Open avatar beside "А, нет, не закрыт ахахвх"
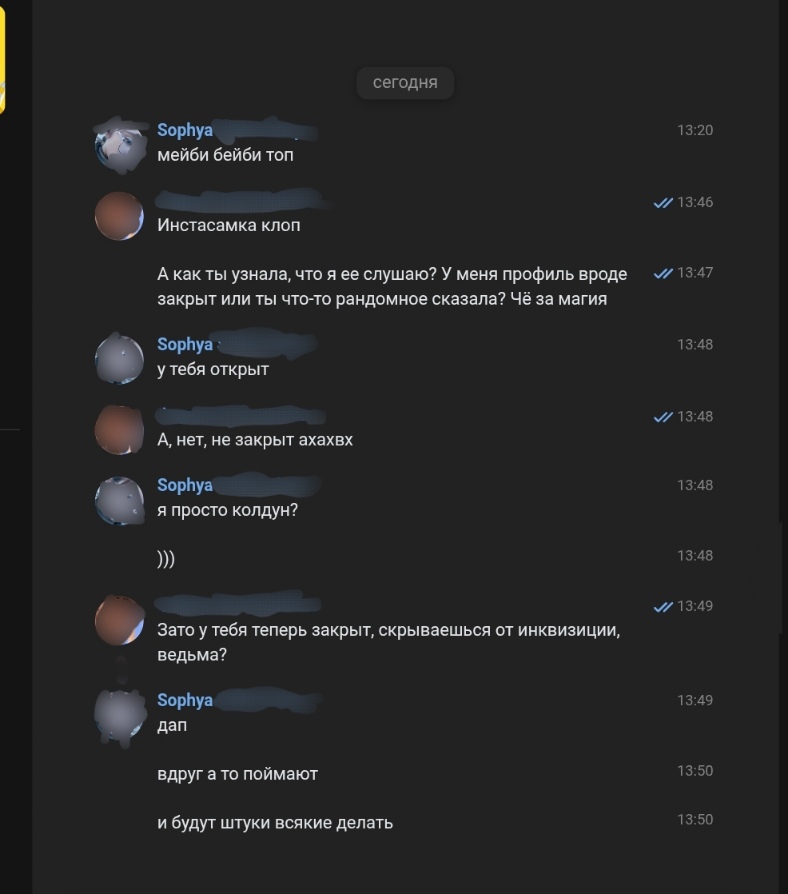The width and height of the screenshot is (788, 894). point(119,430)
